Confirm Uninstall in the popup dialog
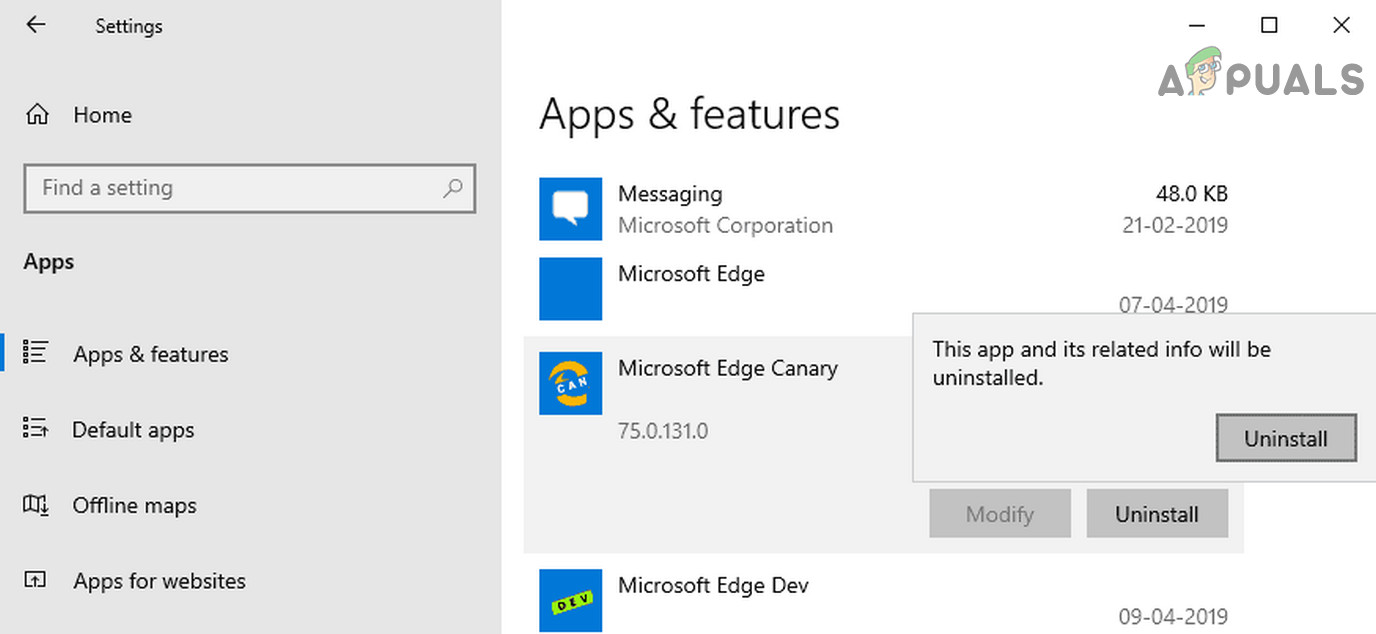1376x634 pixels. point(1285,438)
